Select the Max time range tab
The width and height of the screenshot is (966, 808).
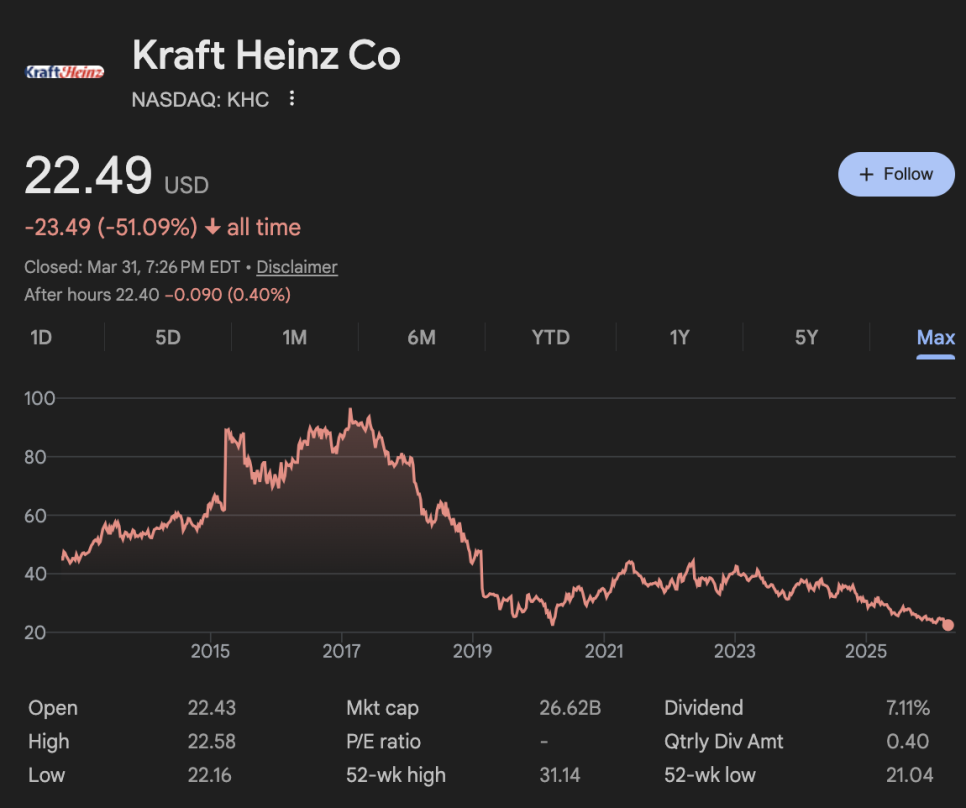(935, 337)
